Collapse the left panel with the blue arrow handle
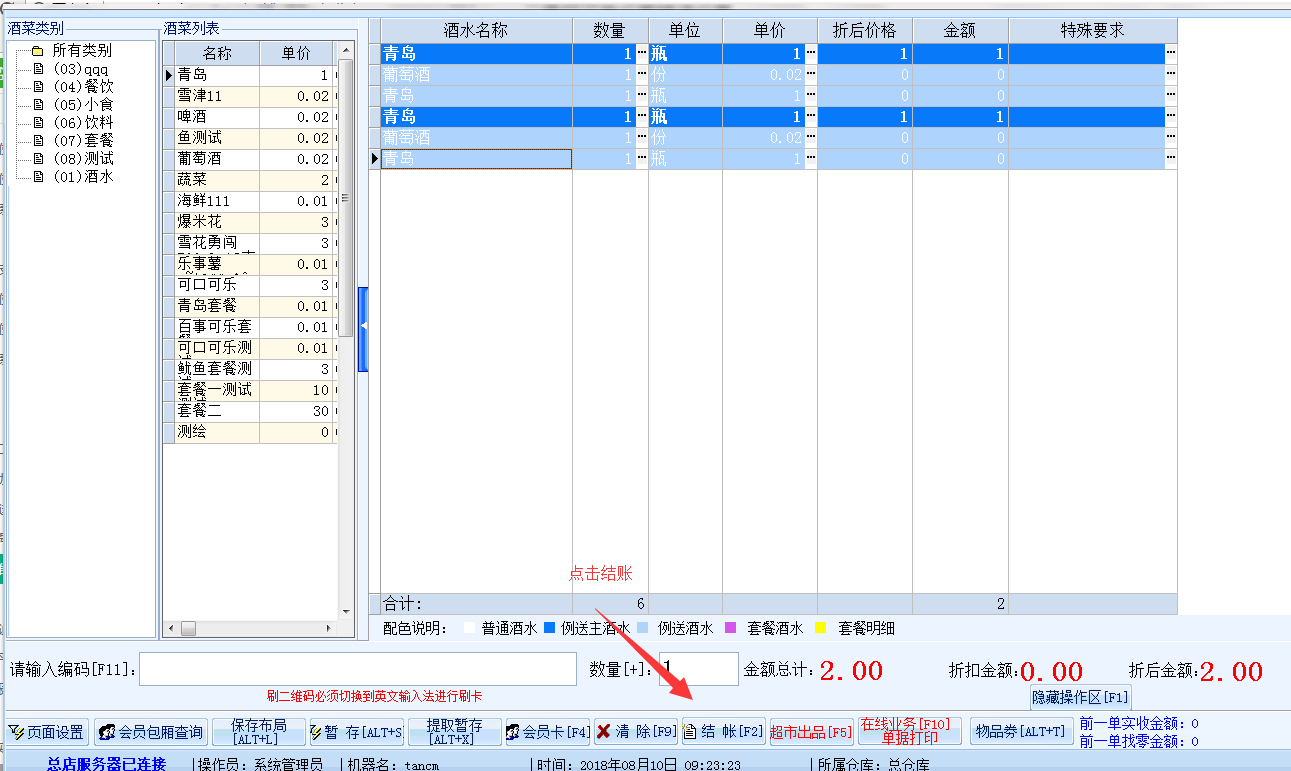This screenshot has height=771, width=1291. 363,328
